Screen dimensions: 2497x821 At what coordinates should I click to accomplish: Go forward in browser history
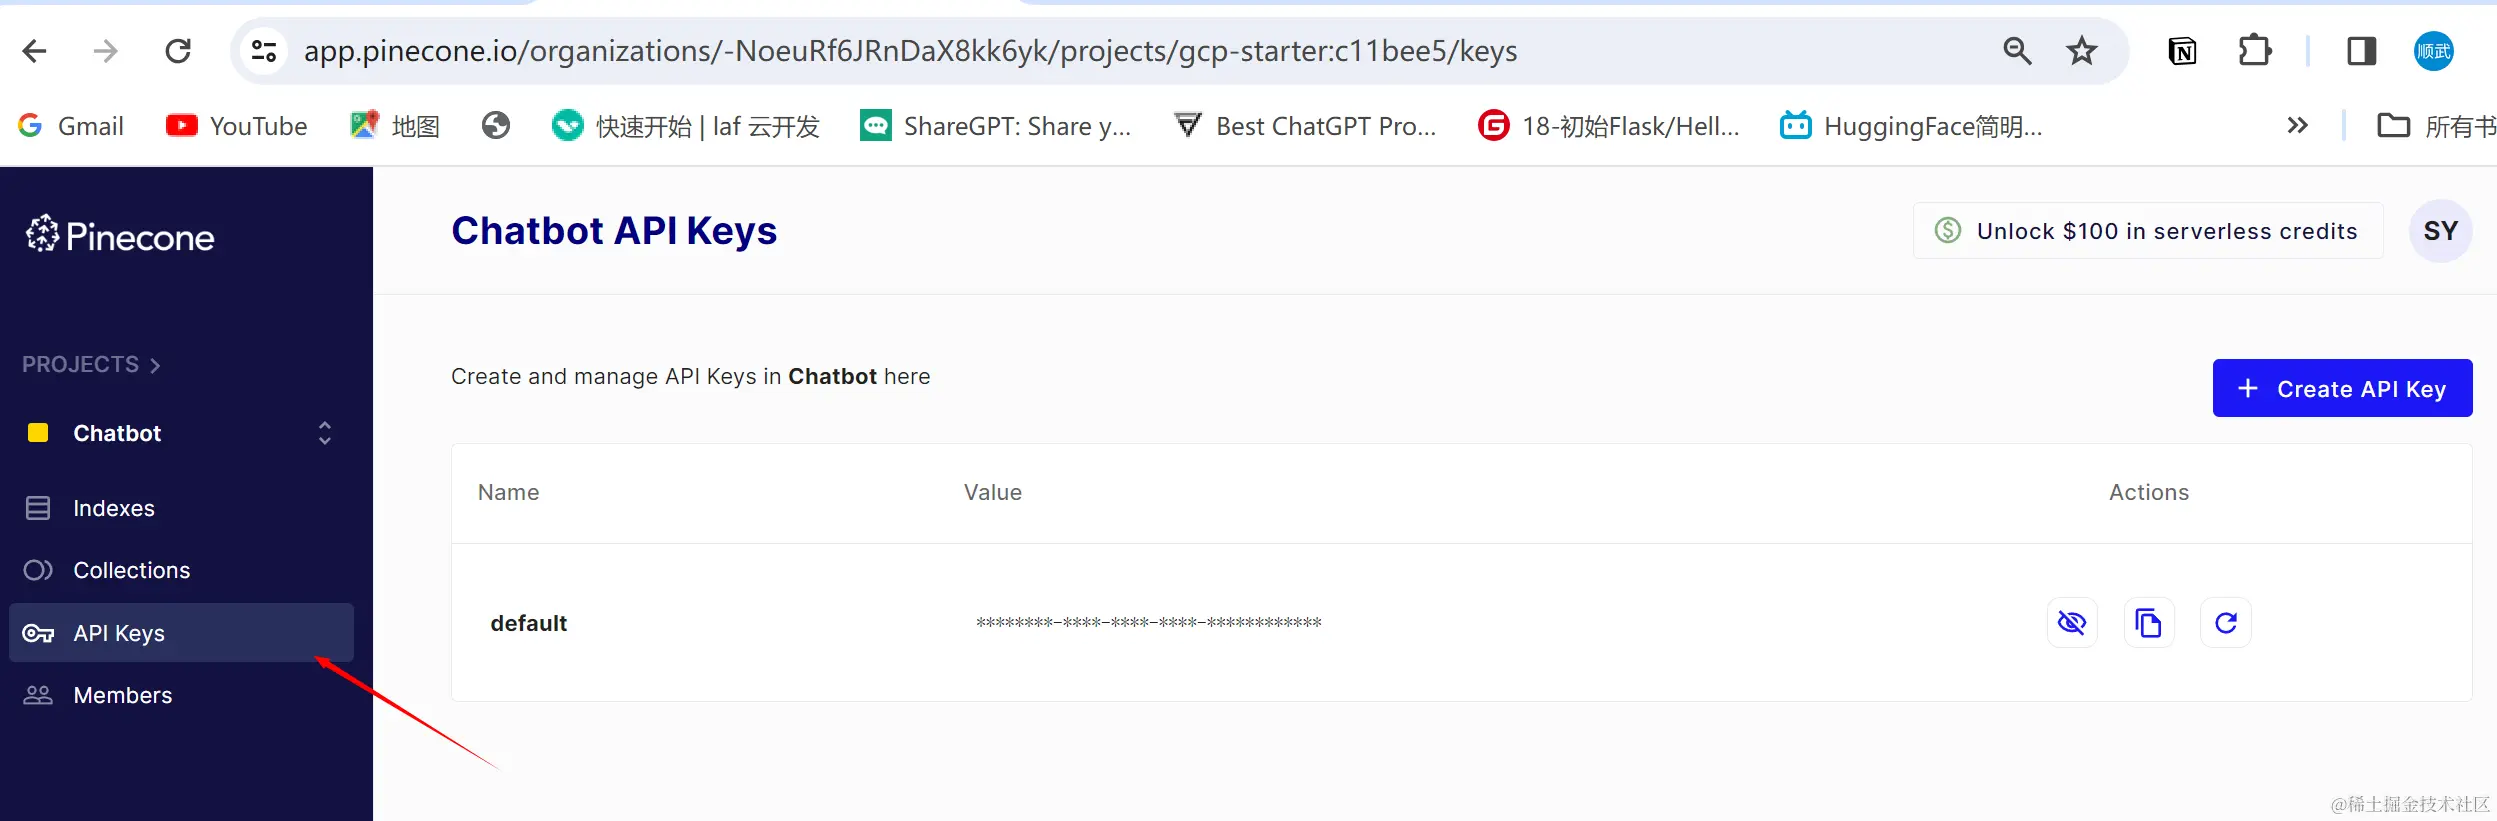click(x=105, y=51)
